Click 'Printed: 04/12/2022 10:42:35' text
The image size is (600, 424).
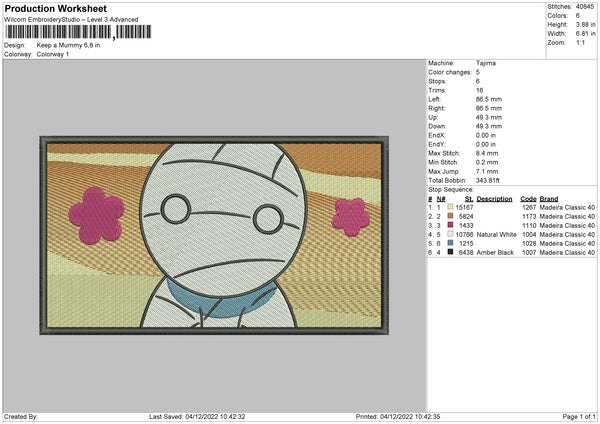click(398, 417)
